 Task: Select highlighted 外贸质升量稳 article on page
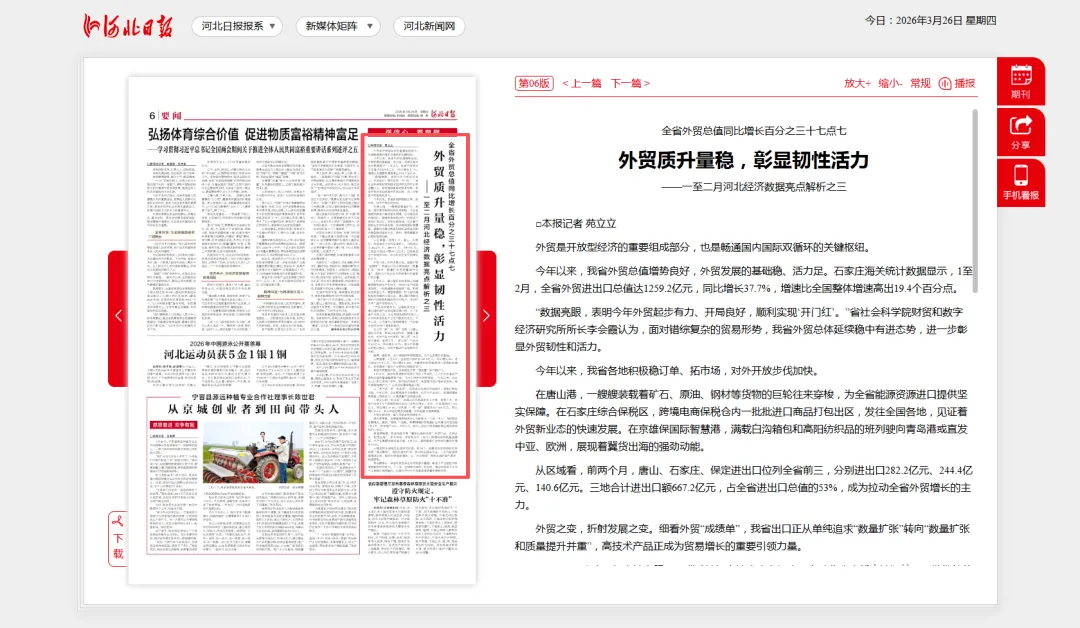tap(416, 306)
